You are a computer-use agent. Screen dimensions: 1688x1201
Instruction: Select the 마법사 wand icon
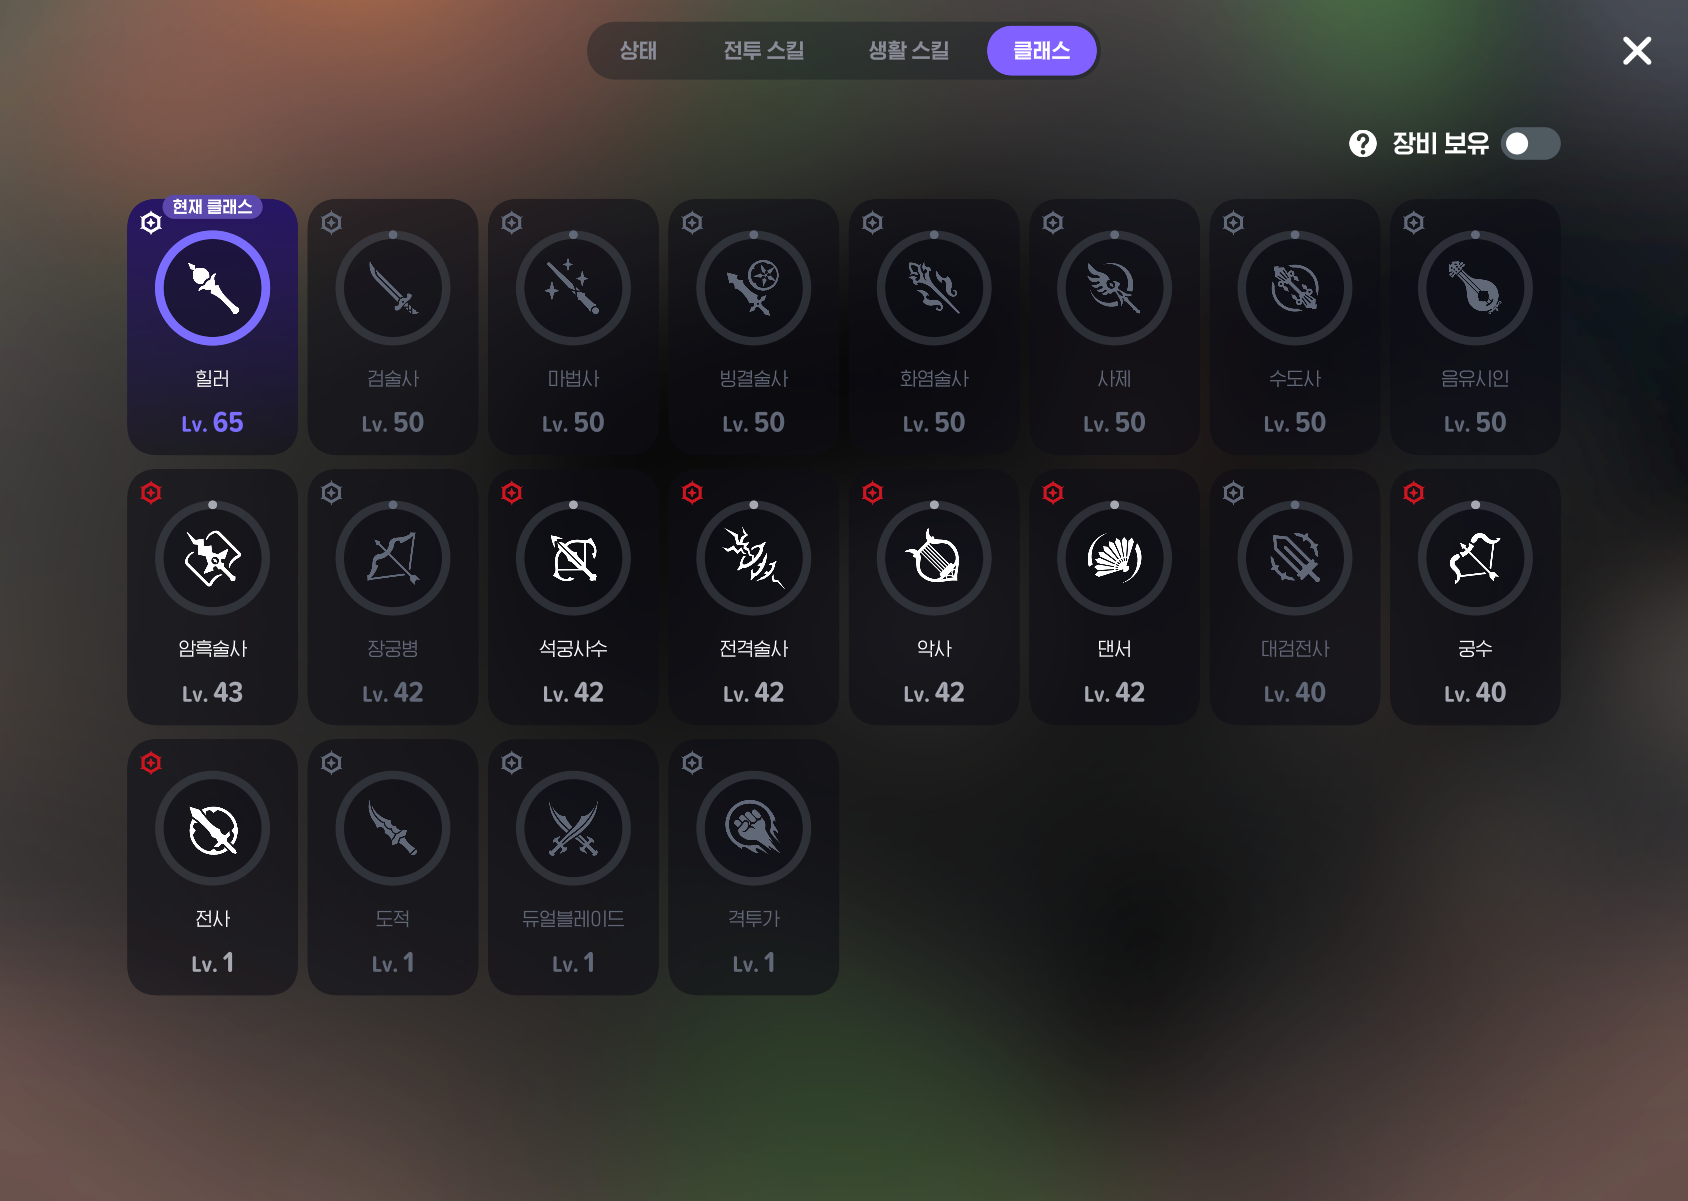[573, 288]
